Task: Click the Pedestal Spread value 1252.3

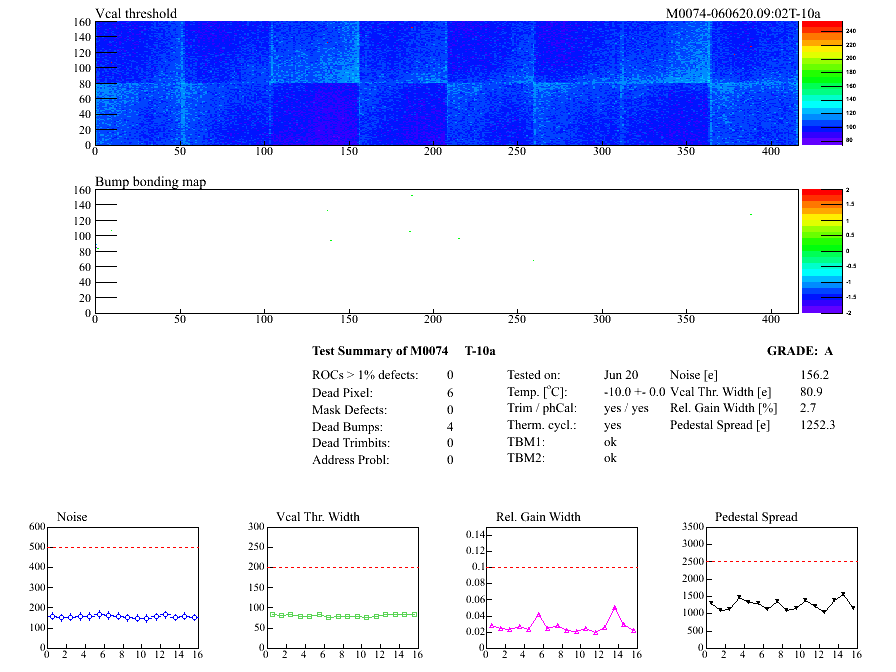Action: [817, 425]
